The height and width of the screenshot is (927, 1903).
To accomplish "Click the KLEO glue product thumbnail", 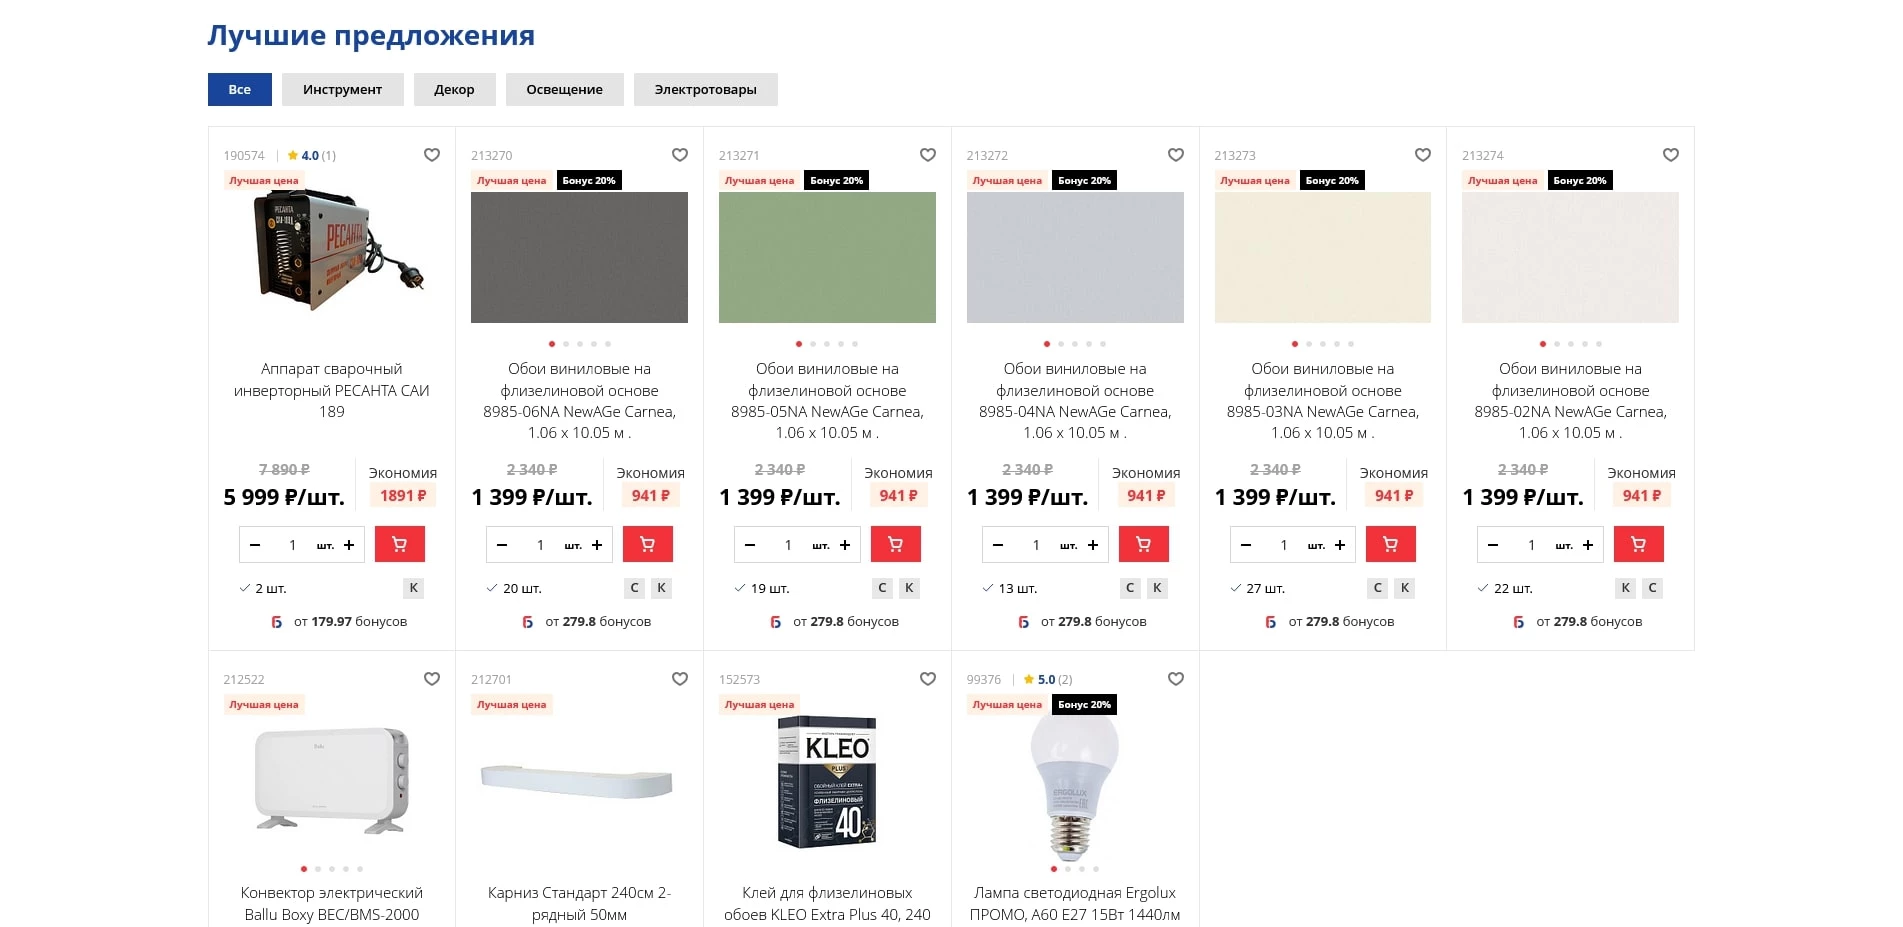I will tap(827, 782).
